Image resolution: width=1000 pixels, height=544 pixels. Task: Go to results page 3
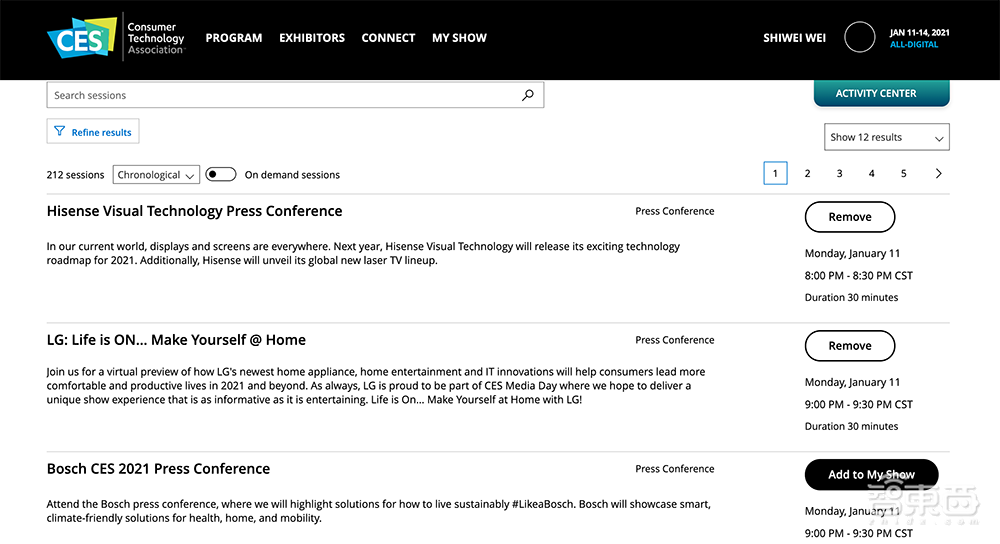[x=839, y=174]
